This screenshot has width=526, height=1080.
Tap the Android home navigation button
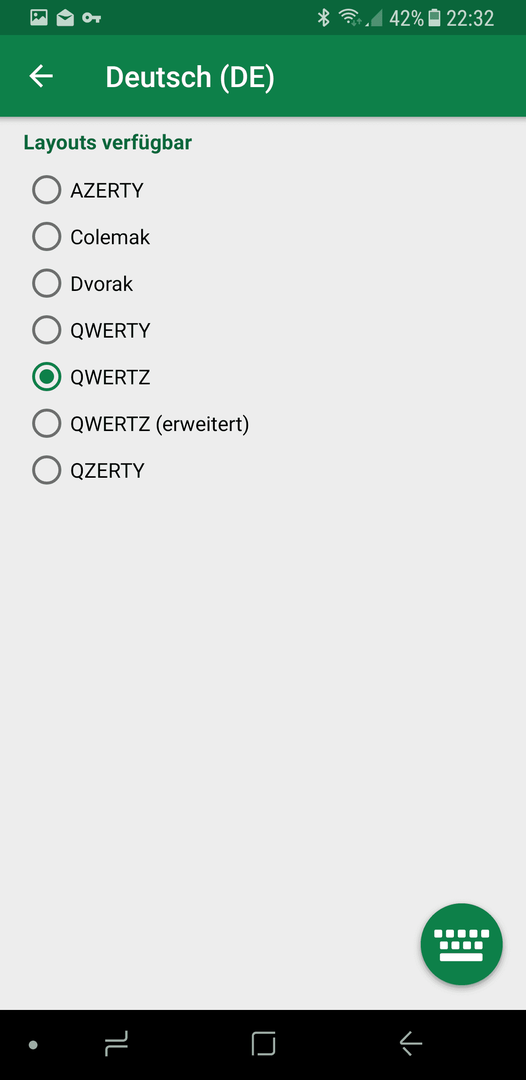click(263, 1044)
